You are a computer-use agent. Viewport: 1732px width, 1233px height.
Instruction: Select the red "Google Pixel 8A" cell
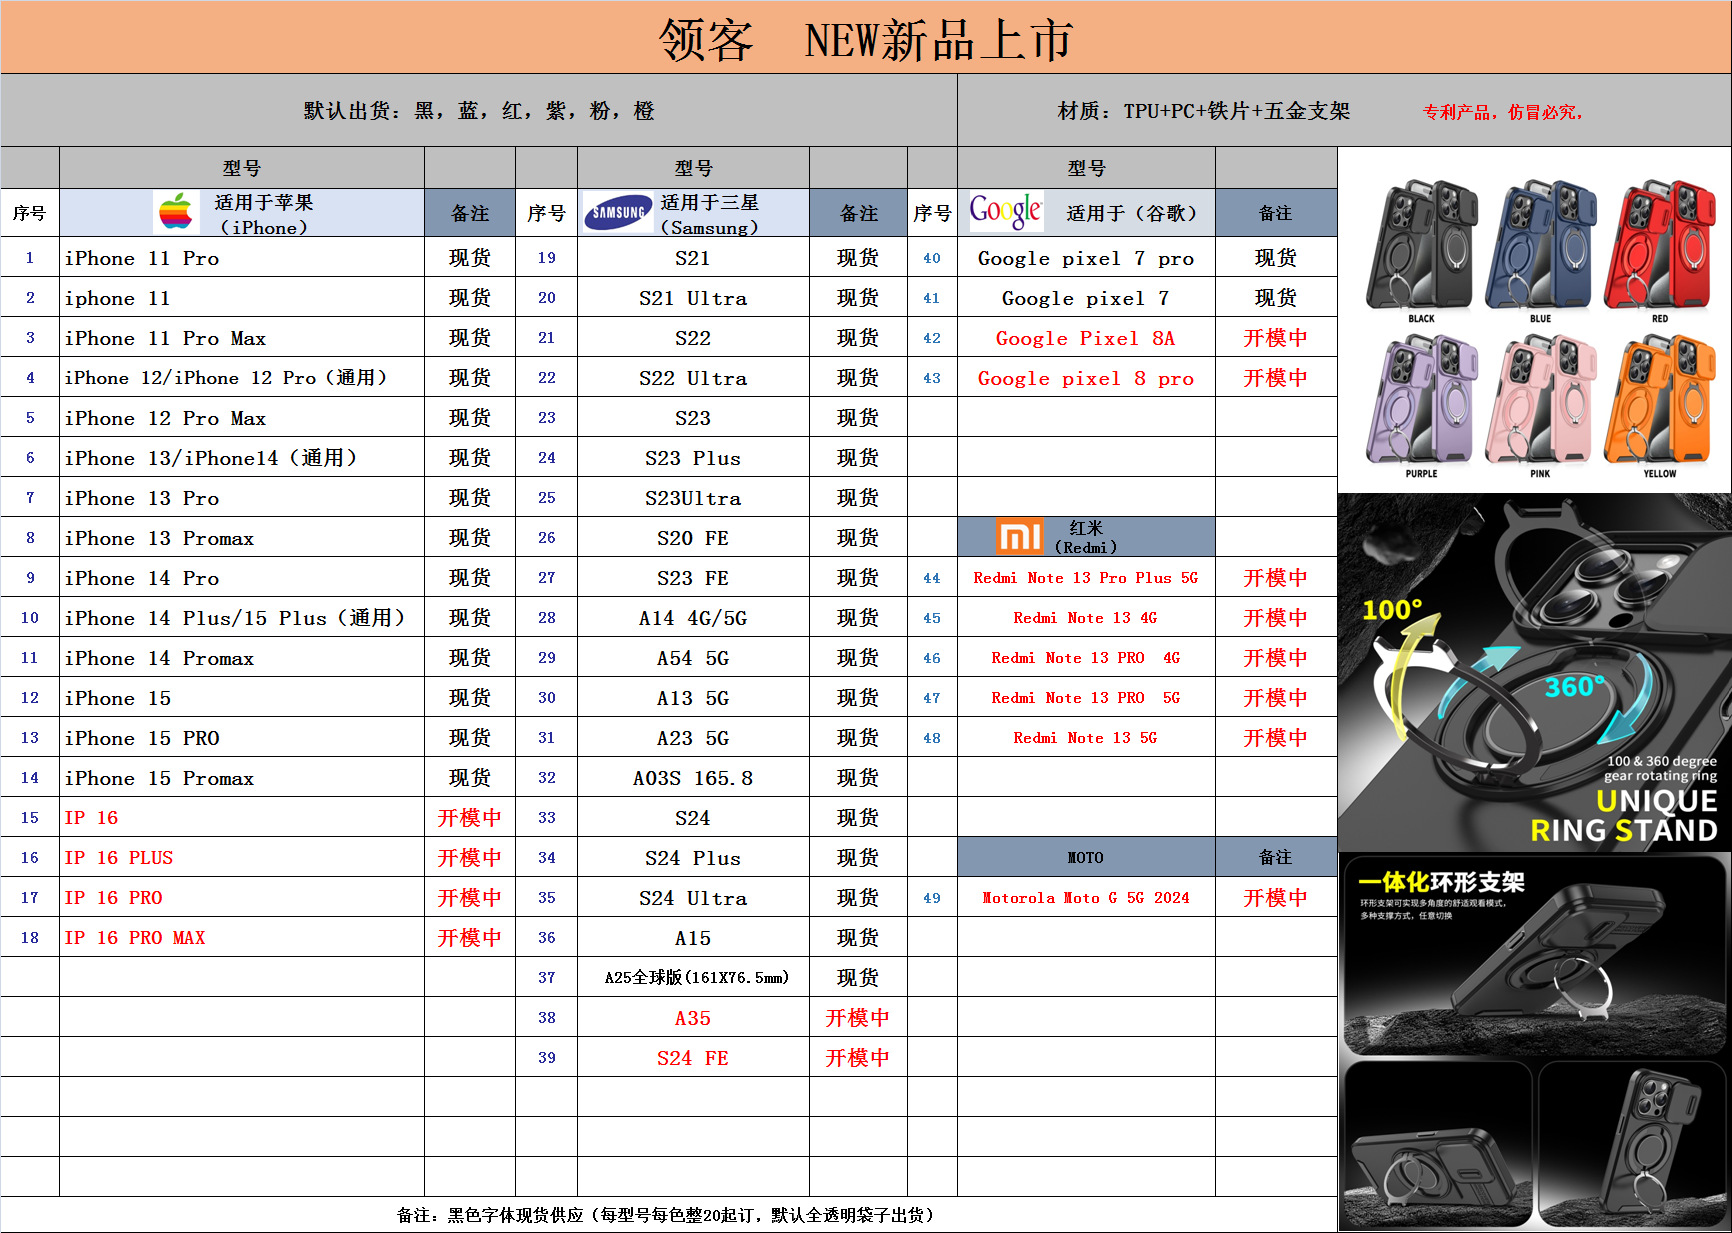coord(1086,337)
